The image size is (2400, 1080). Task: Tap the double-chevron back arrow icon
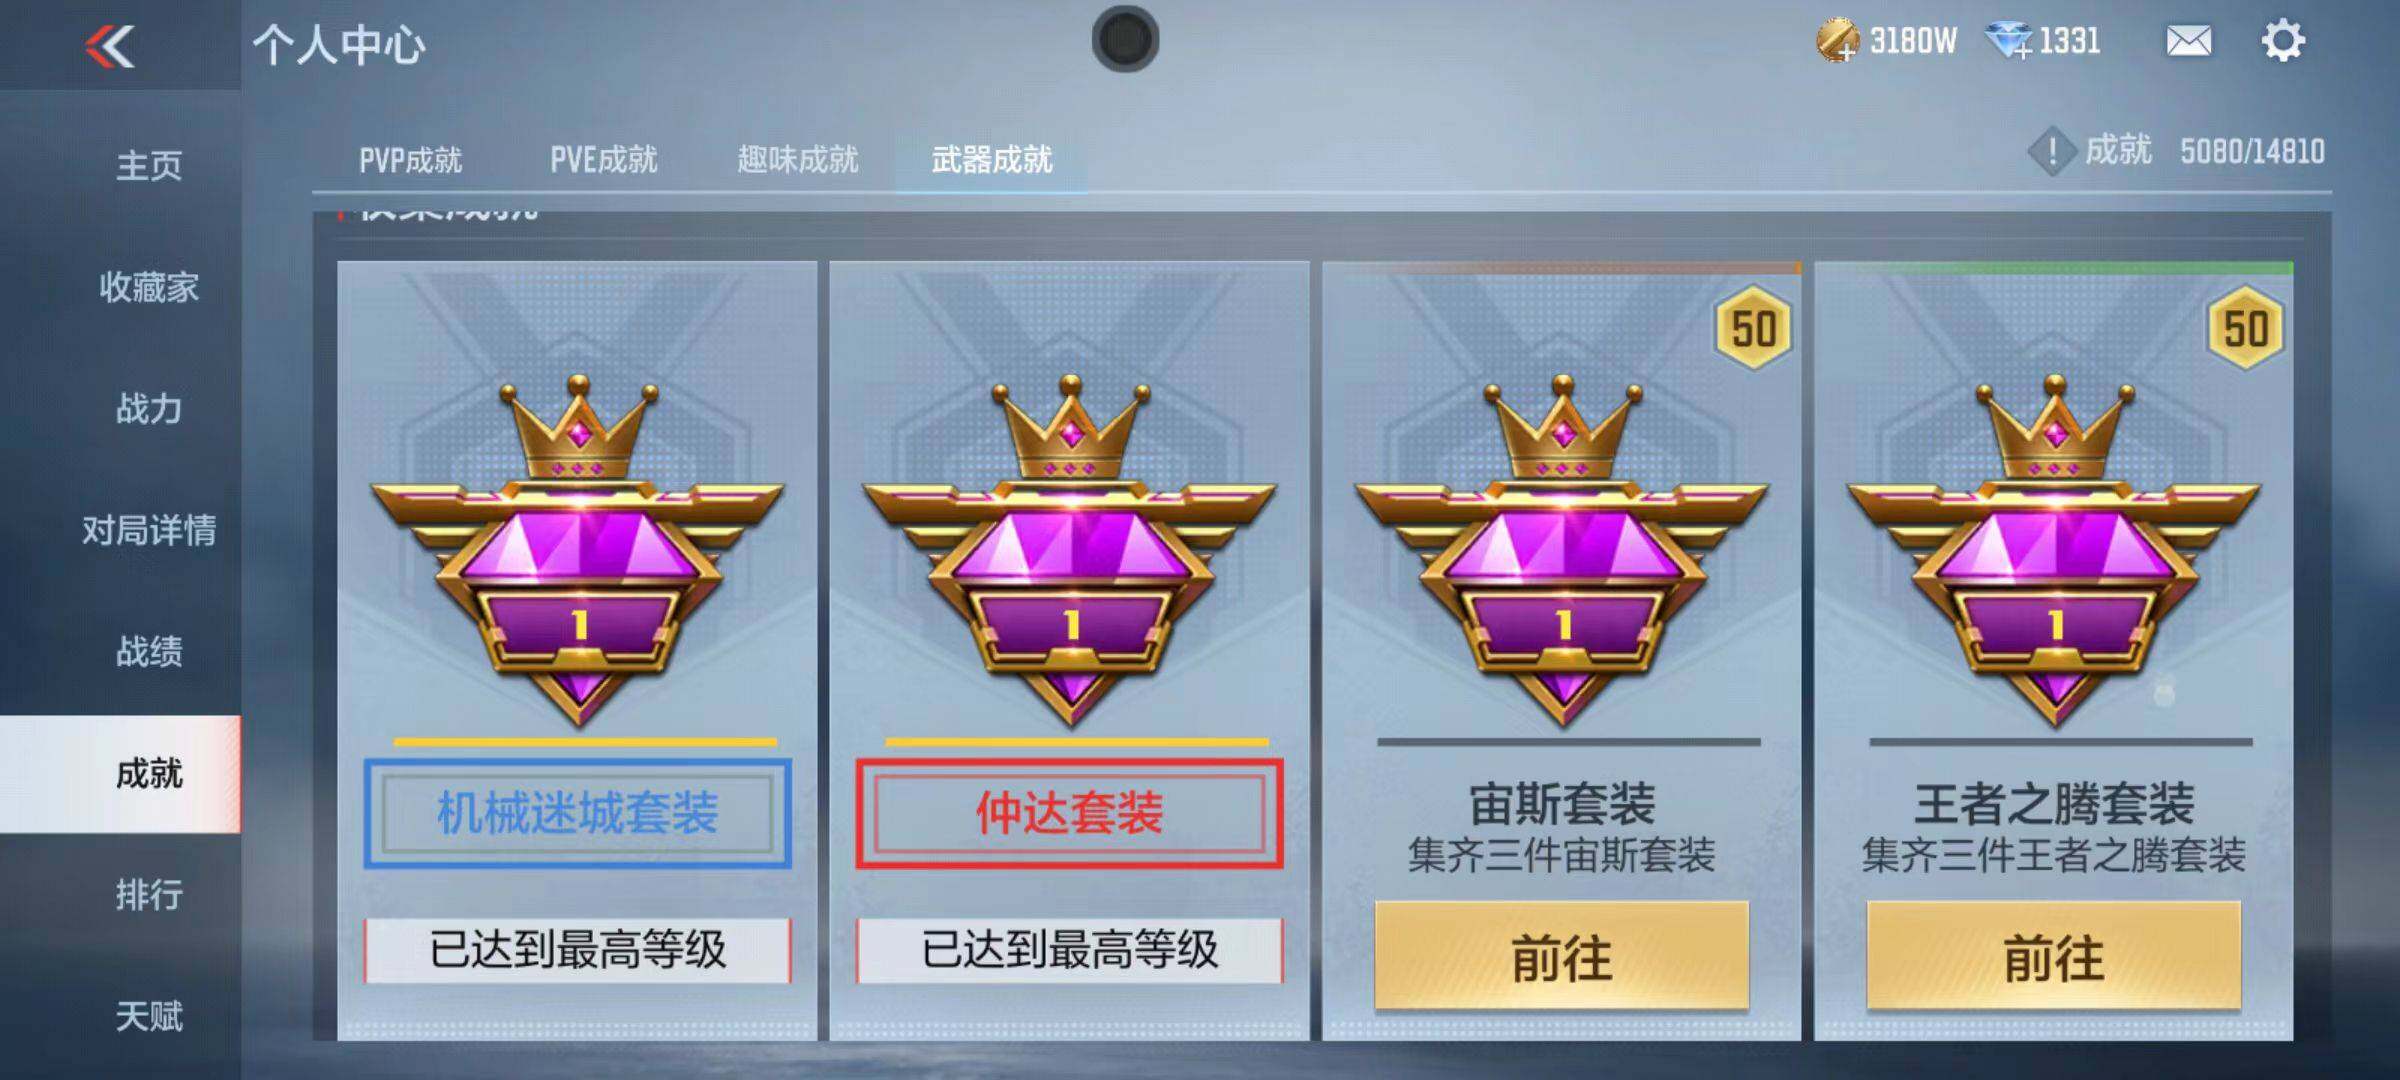click(x=110, y=46)
